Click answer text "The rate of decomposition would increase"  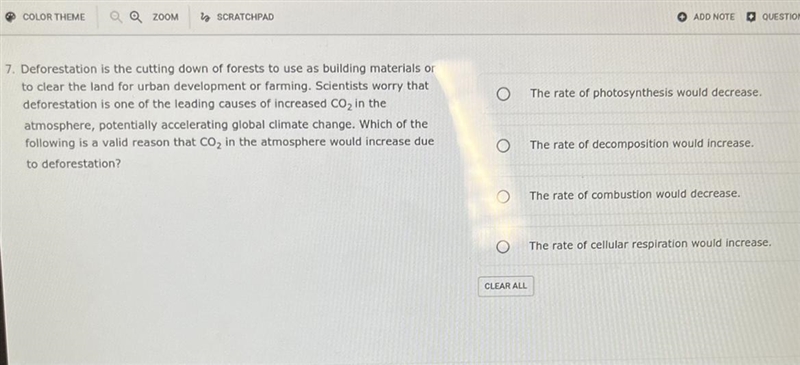(x=641, y=144)
